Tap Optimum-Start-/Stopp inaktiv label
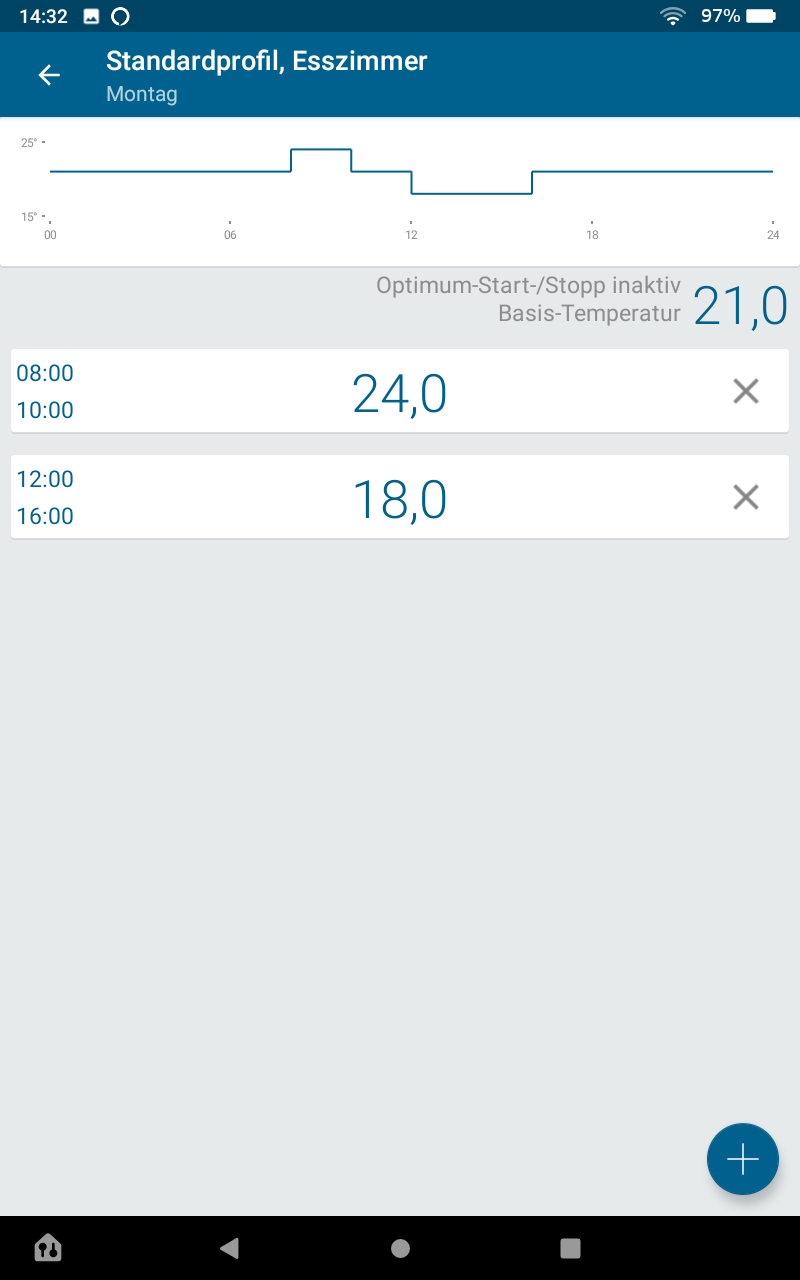Screen dimensions: 800x1280 tap(528, 285)
